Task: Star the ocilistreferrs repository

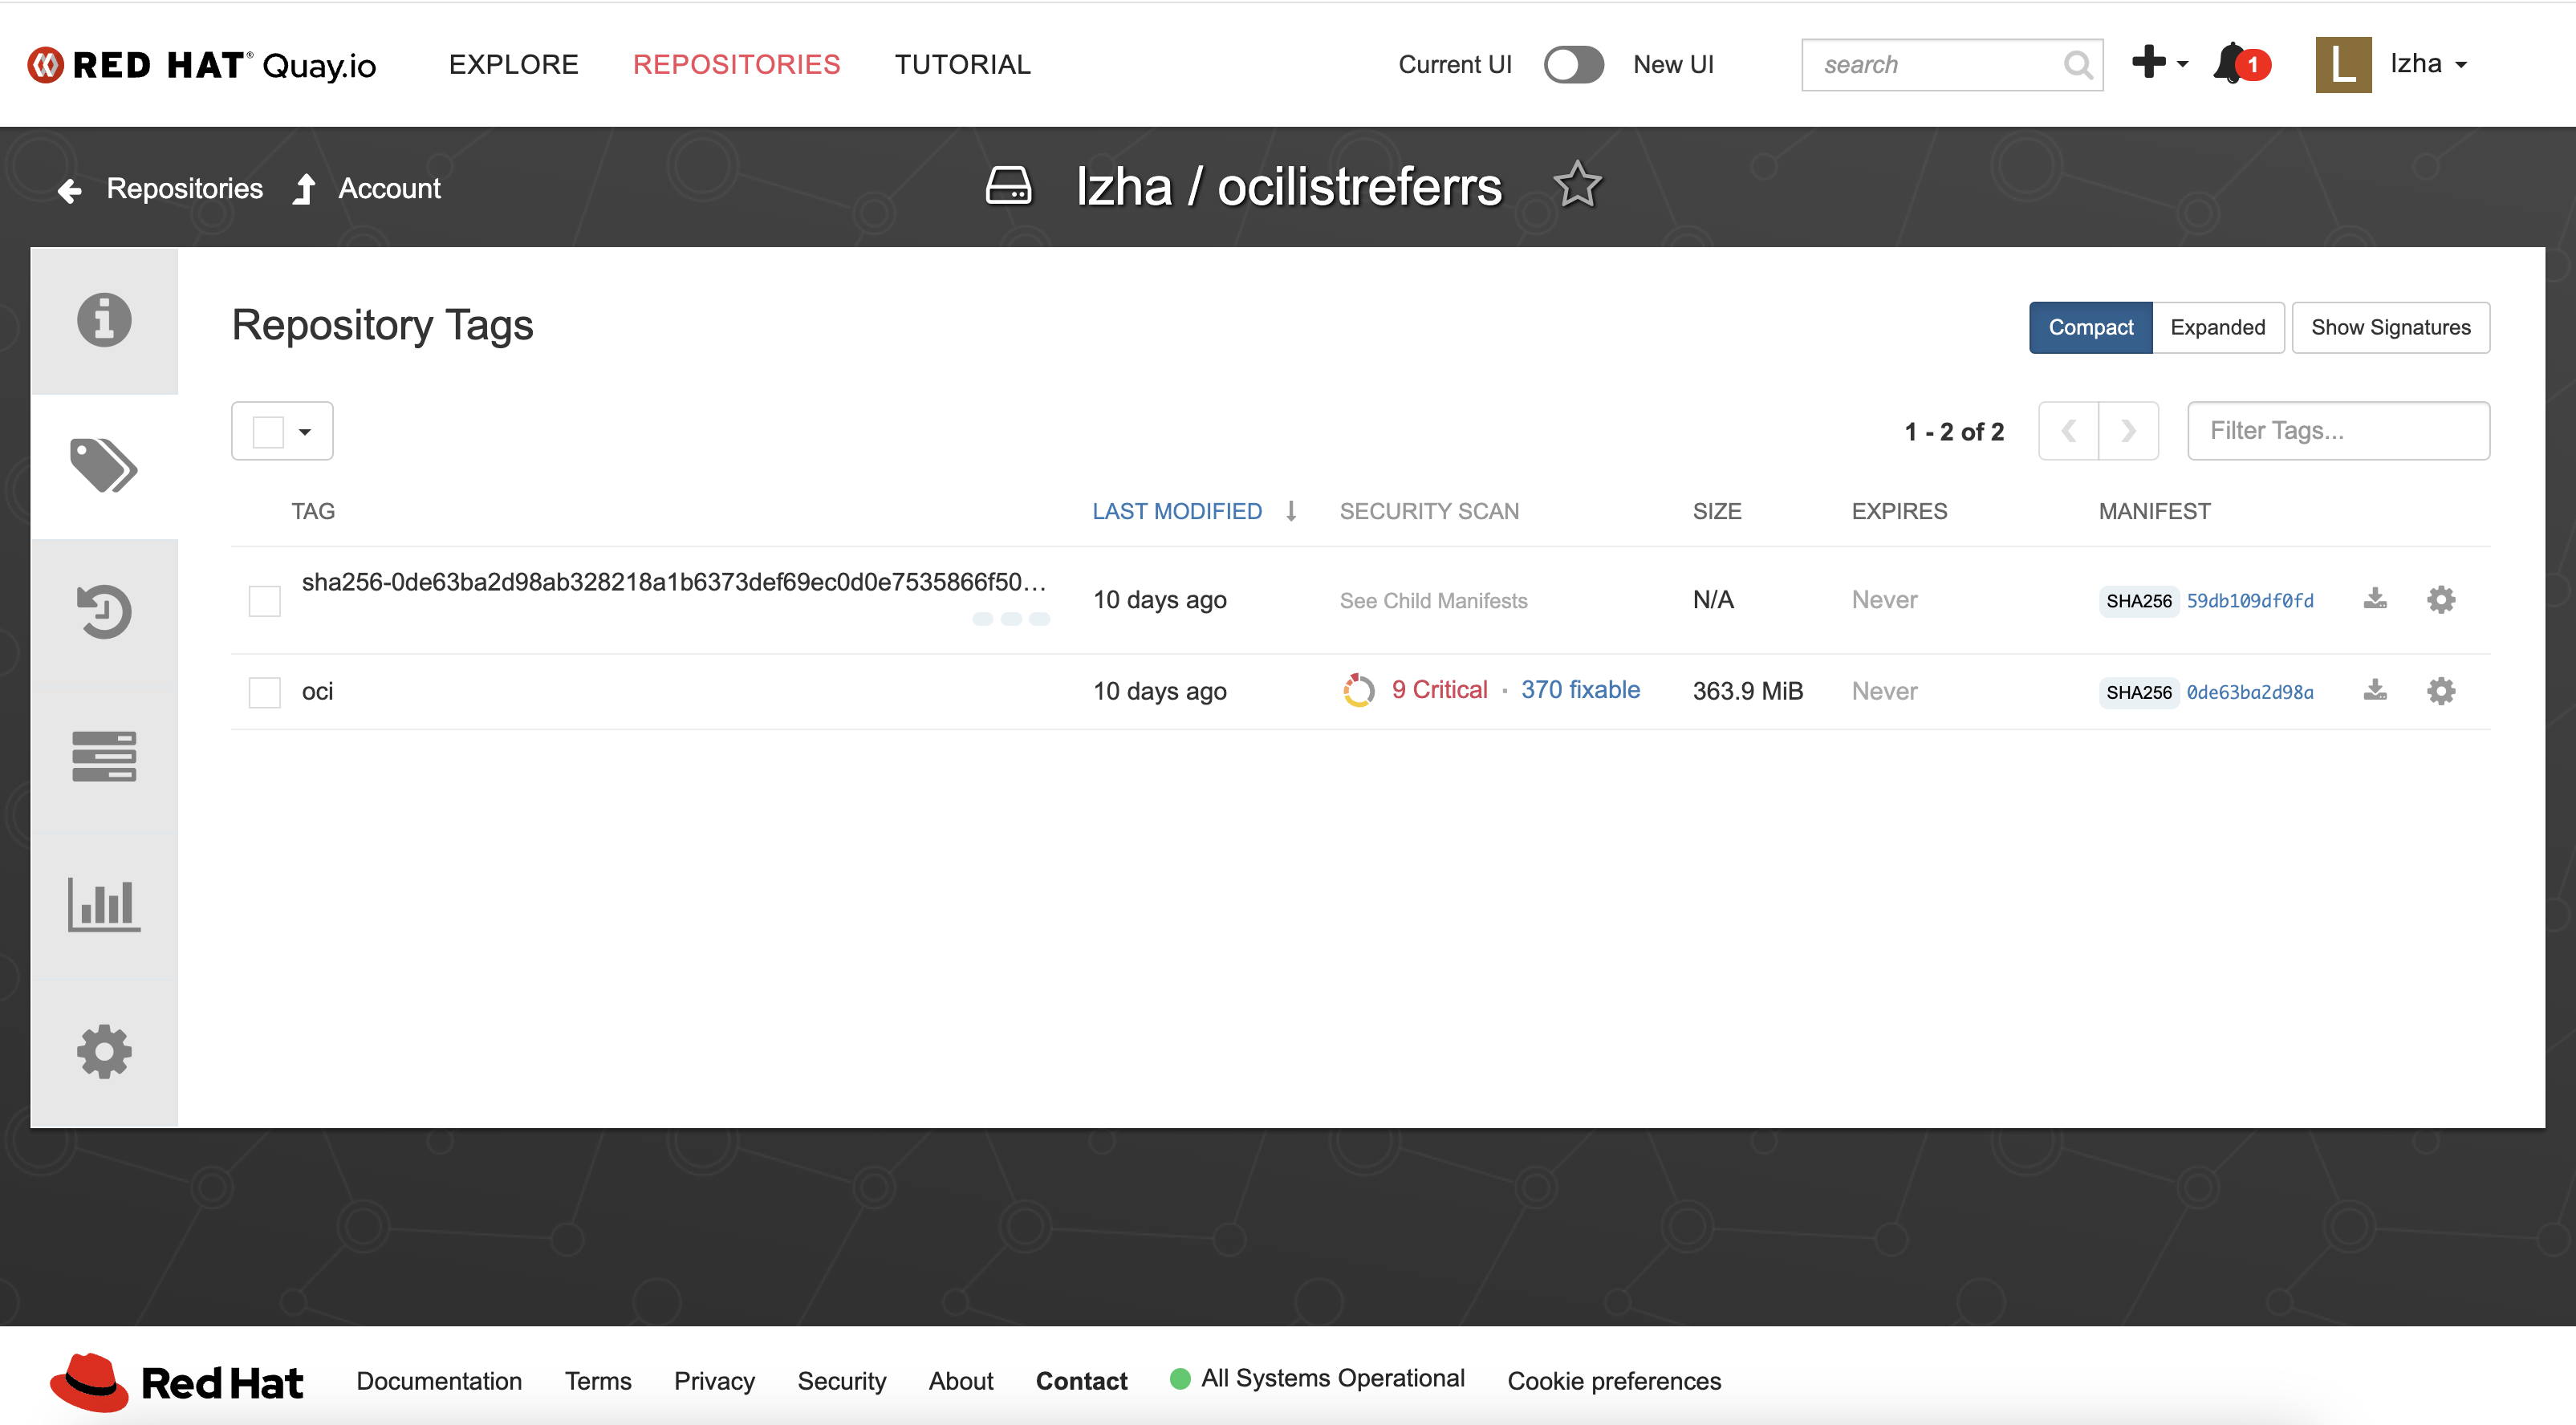Action: pyautogui.click(x=1577, y=186)
